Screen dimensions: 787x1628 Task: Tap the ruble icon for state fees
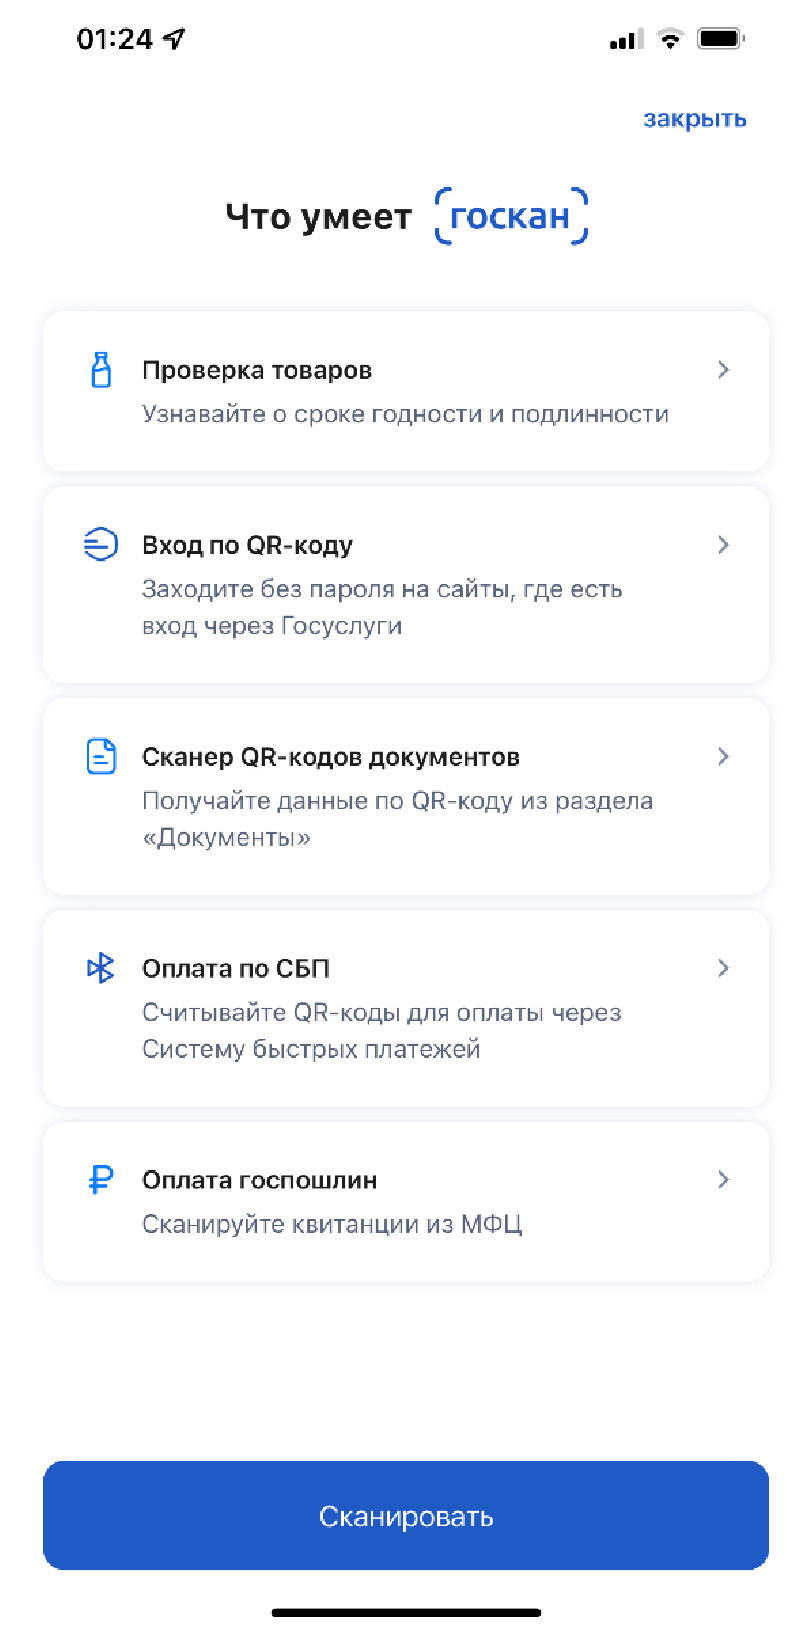click(x=101, y=1180)
